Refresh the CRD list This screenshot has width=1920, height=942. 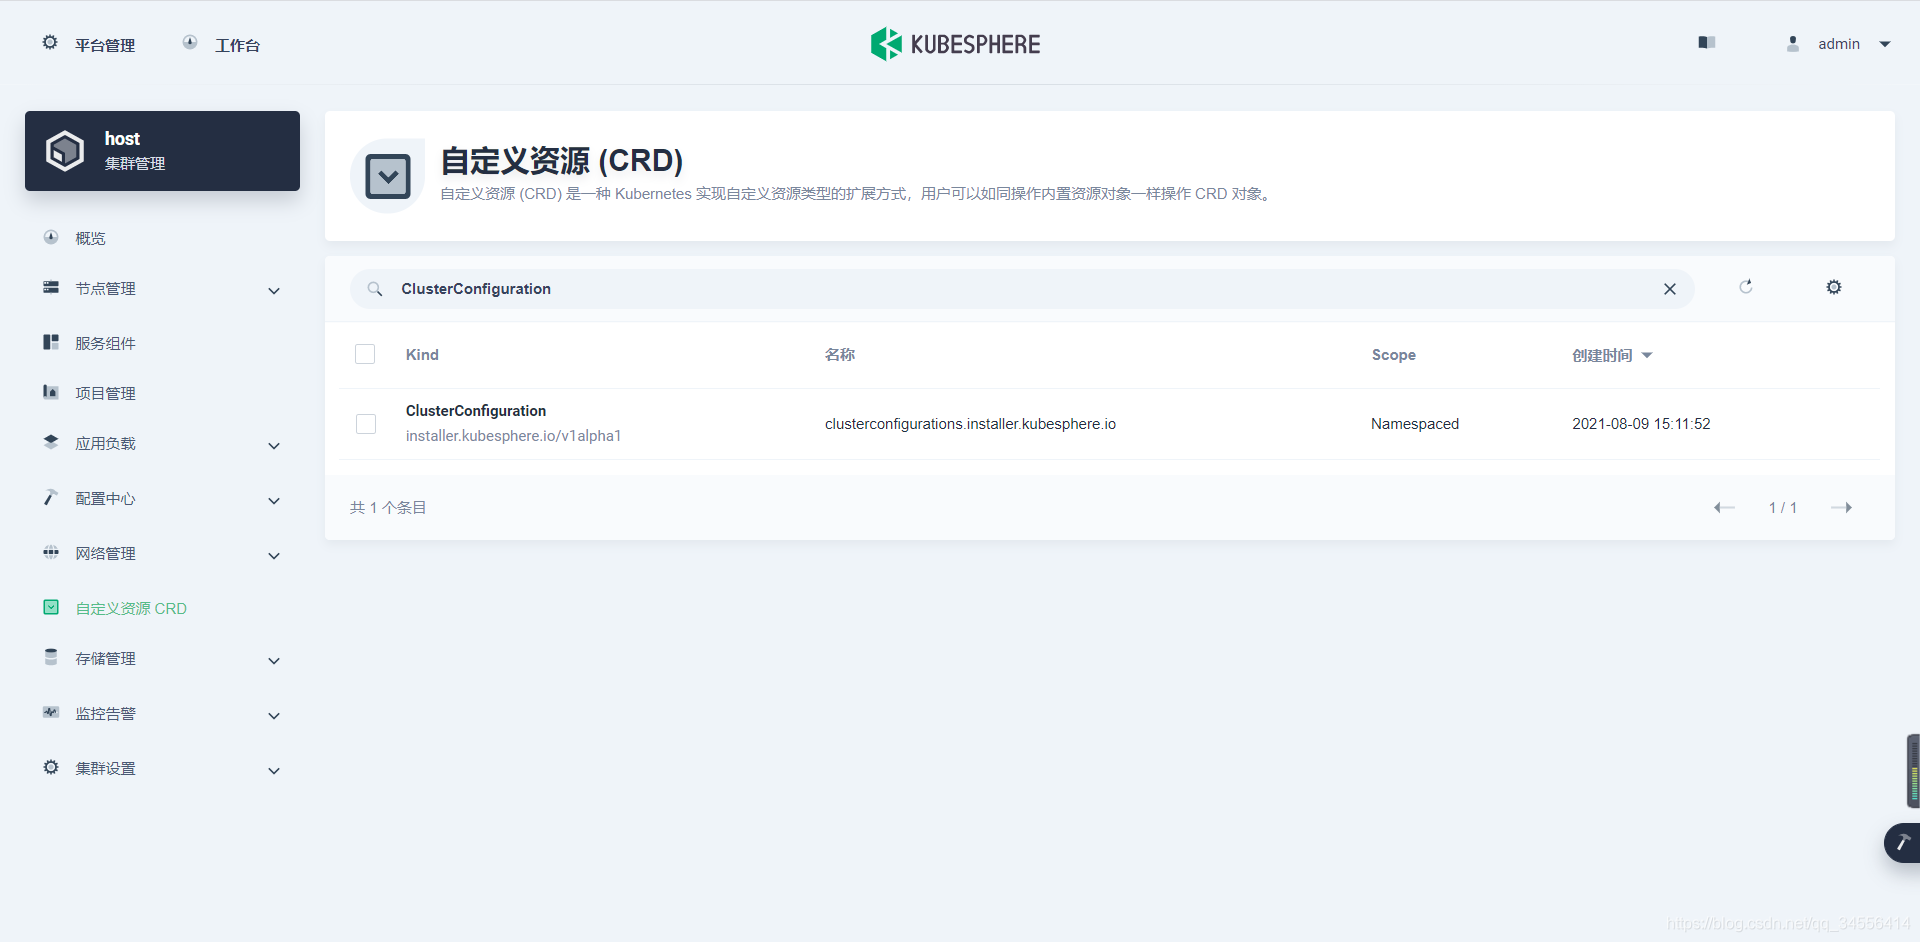tap(1746, 287)
